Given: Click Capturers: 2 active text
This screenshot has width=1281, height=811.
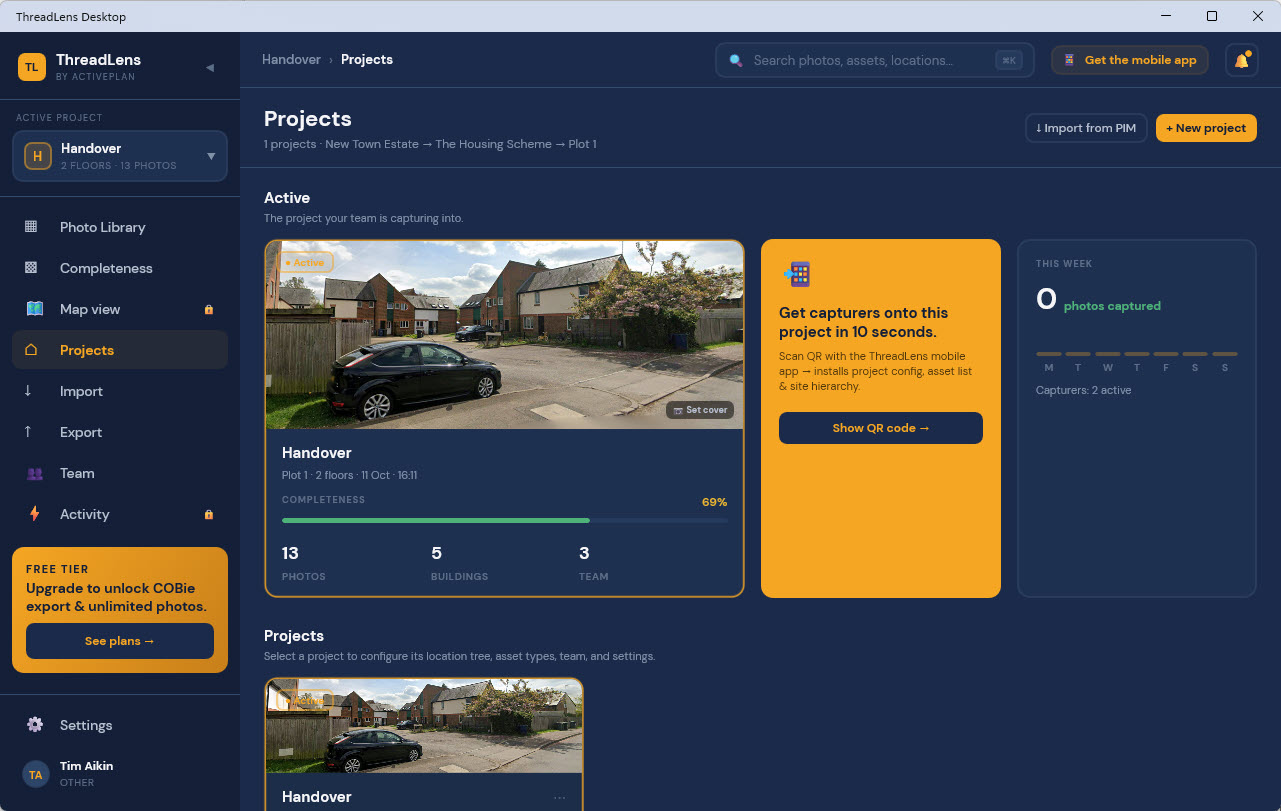Looking at the screenshot, I should point(1083,390).
